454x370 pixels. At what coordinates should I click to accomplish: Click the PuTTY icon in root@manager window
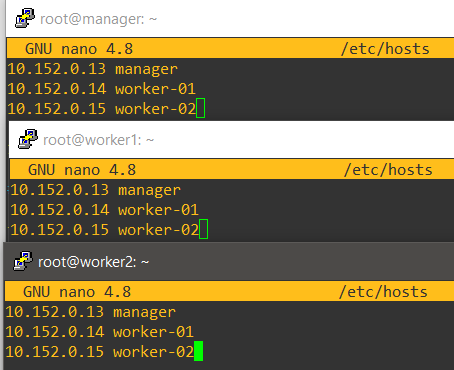[25, 18]
